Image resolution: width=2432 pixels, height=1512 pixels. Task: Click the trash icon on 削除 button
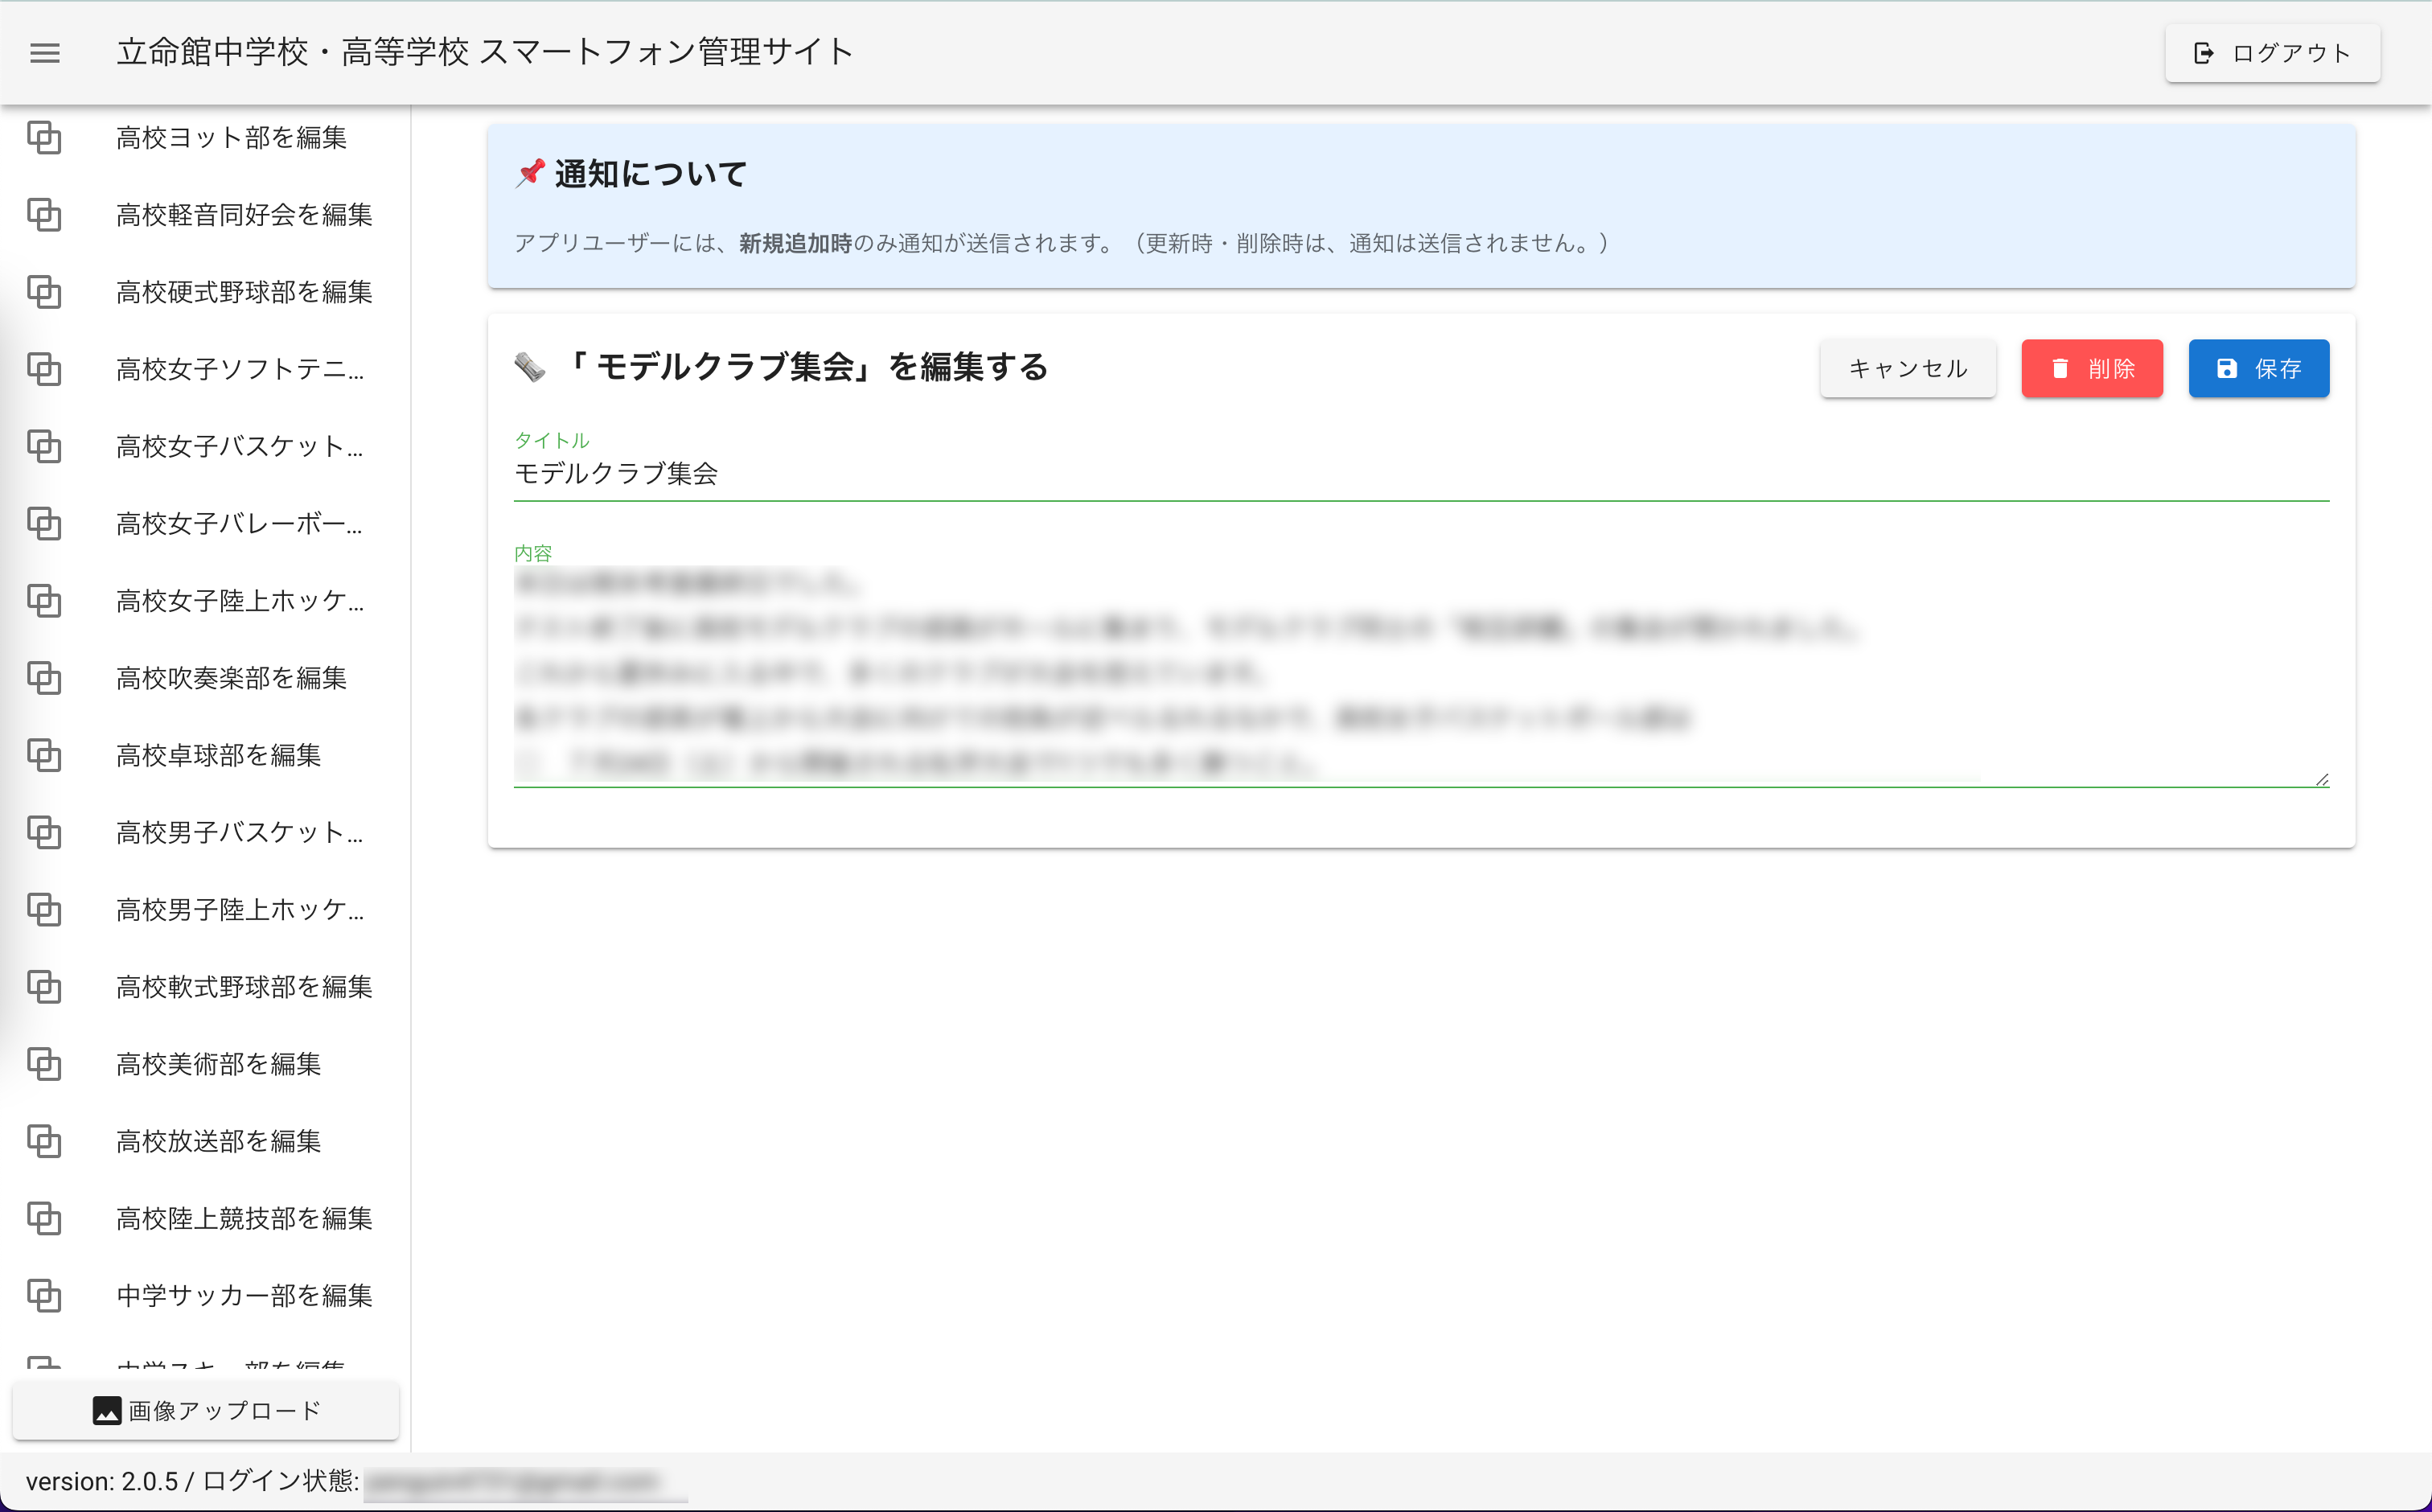tap(2060, 369)
